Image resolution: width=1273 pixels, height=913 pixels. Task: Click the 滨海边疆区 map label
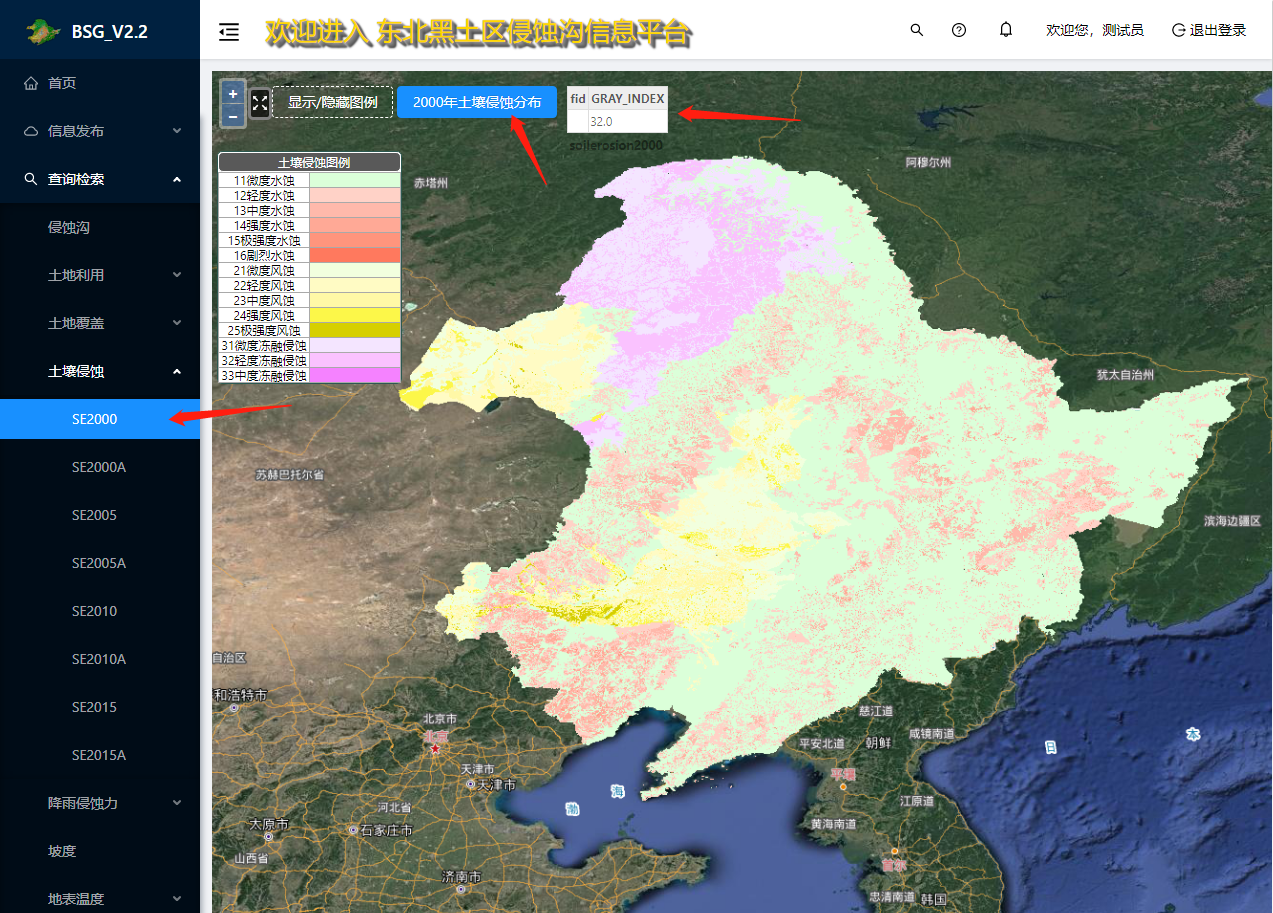click(1232, 521)
